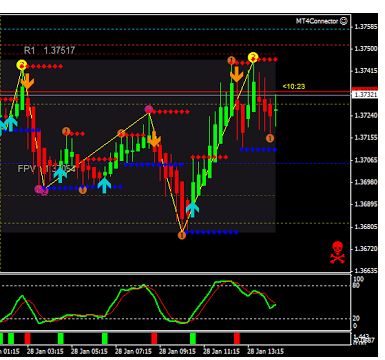Viewport: 385px width, 360px height.
Task: Click the latest green candle on the chart
Action: coord(276,110)
